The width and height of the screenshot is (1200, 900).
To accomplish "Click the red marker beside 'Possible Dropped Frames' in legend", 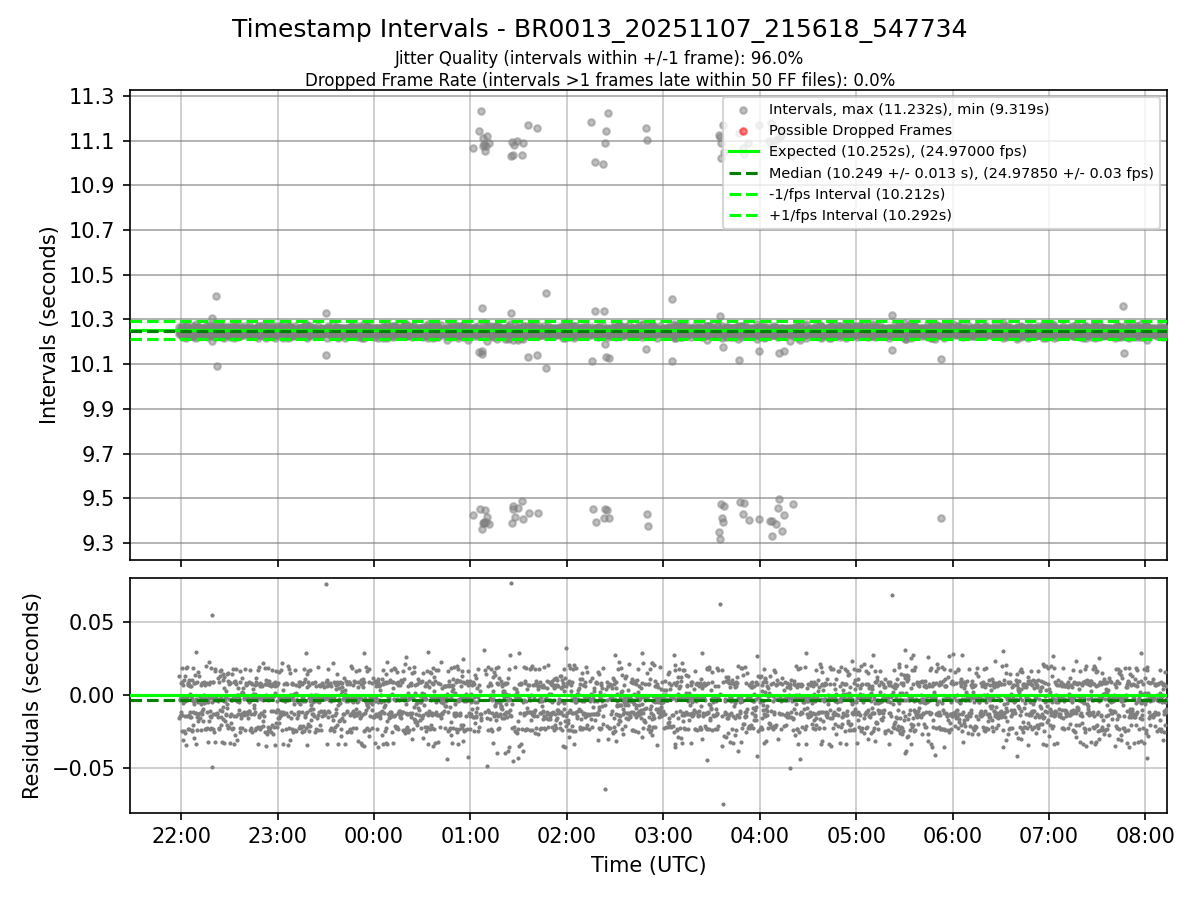I will pos(743,131).
